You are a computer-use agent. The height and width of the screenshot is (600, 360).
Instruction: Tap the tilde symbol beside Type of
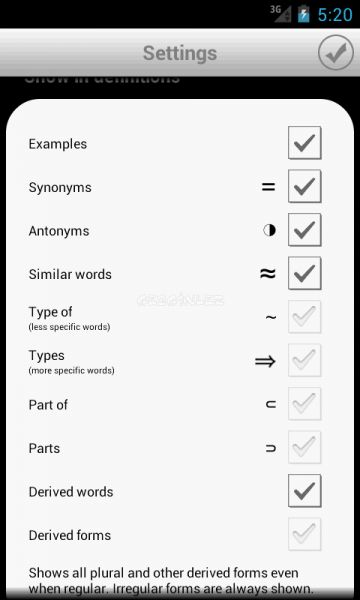270,317
